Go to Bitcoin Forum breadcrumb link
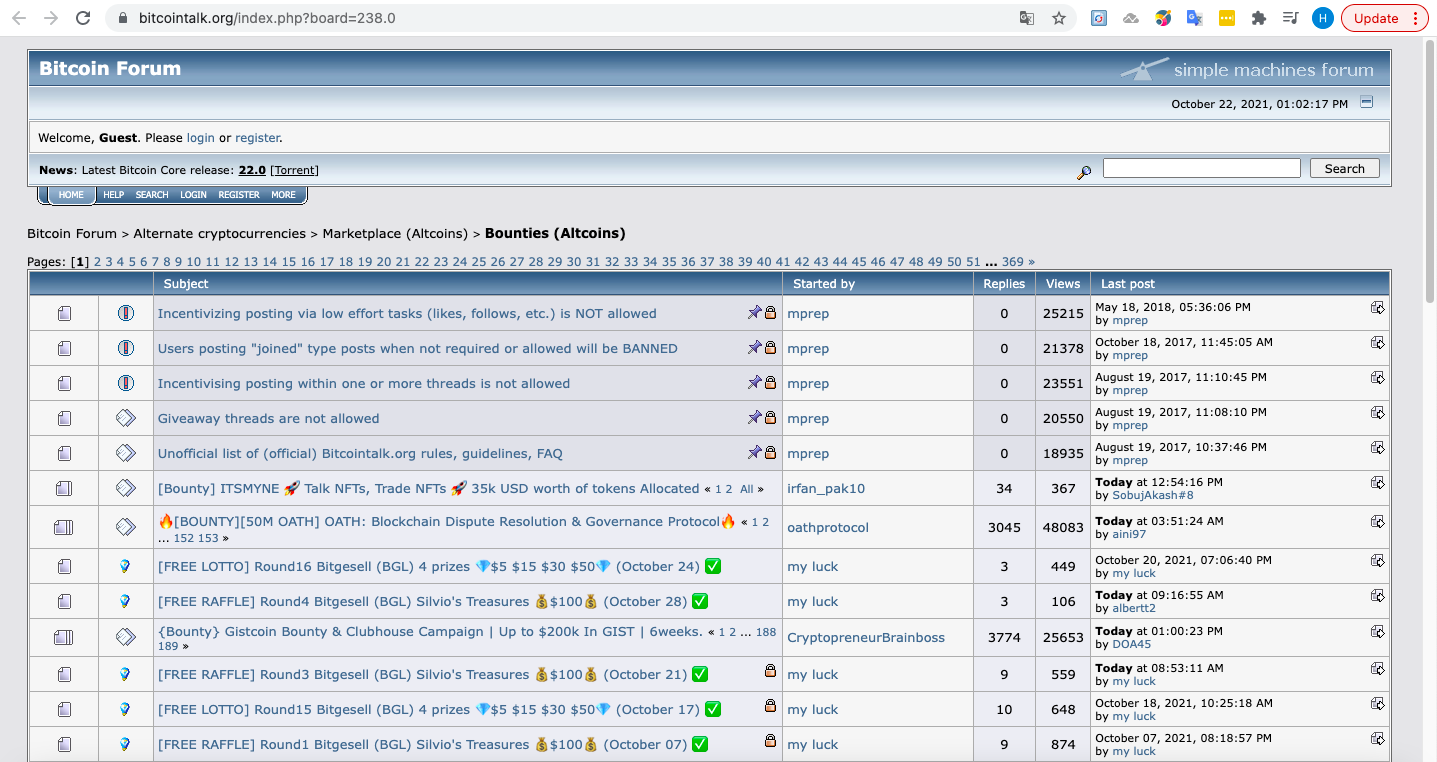Image resolution: width=1437 pixels, height=762 pixels. (x=72, y=233)
